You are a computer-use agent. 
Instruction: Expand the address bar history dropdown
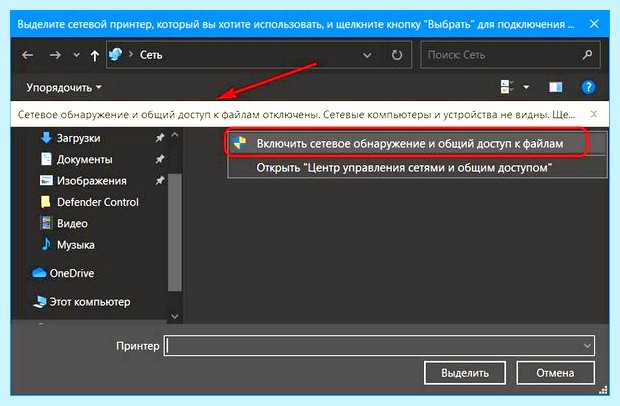pos(367,55)
